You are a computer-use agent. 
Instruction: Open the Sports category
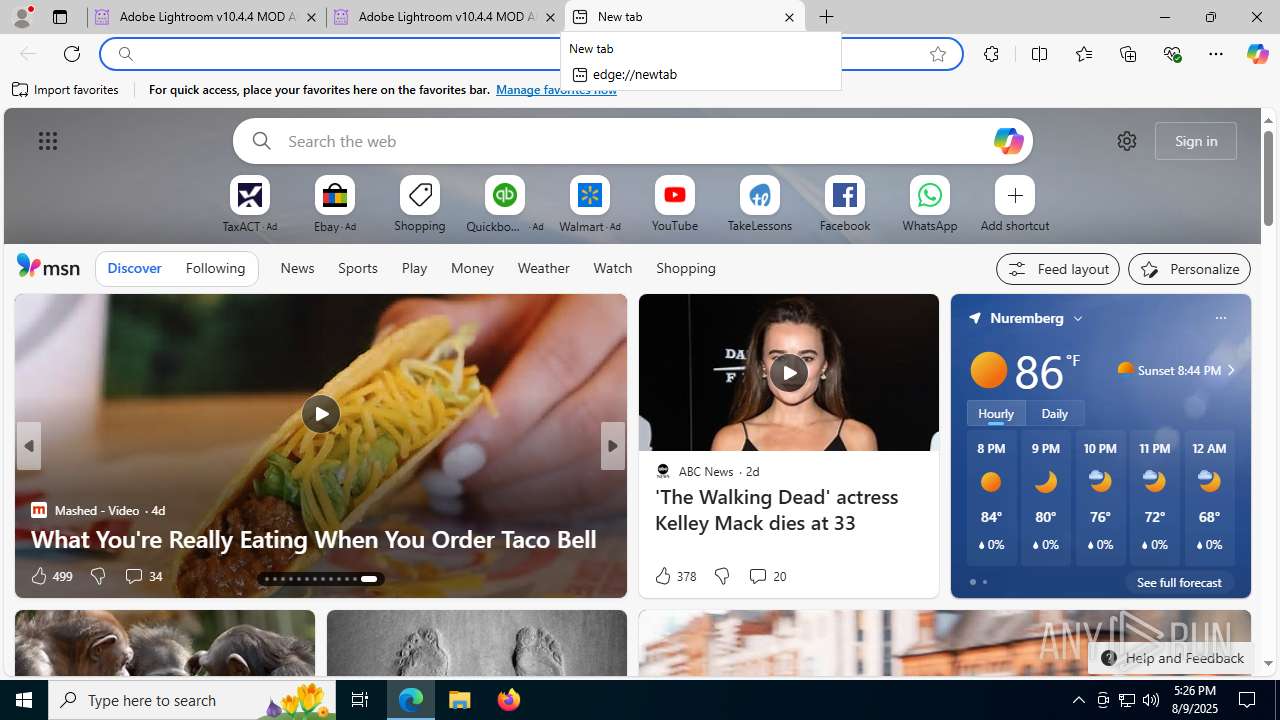point(358,268)
